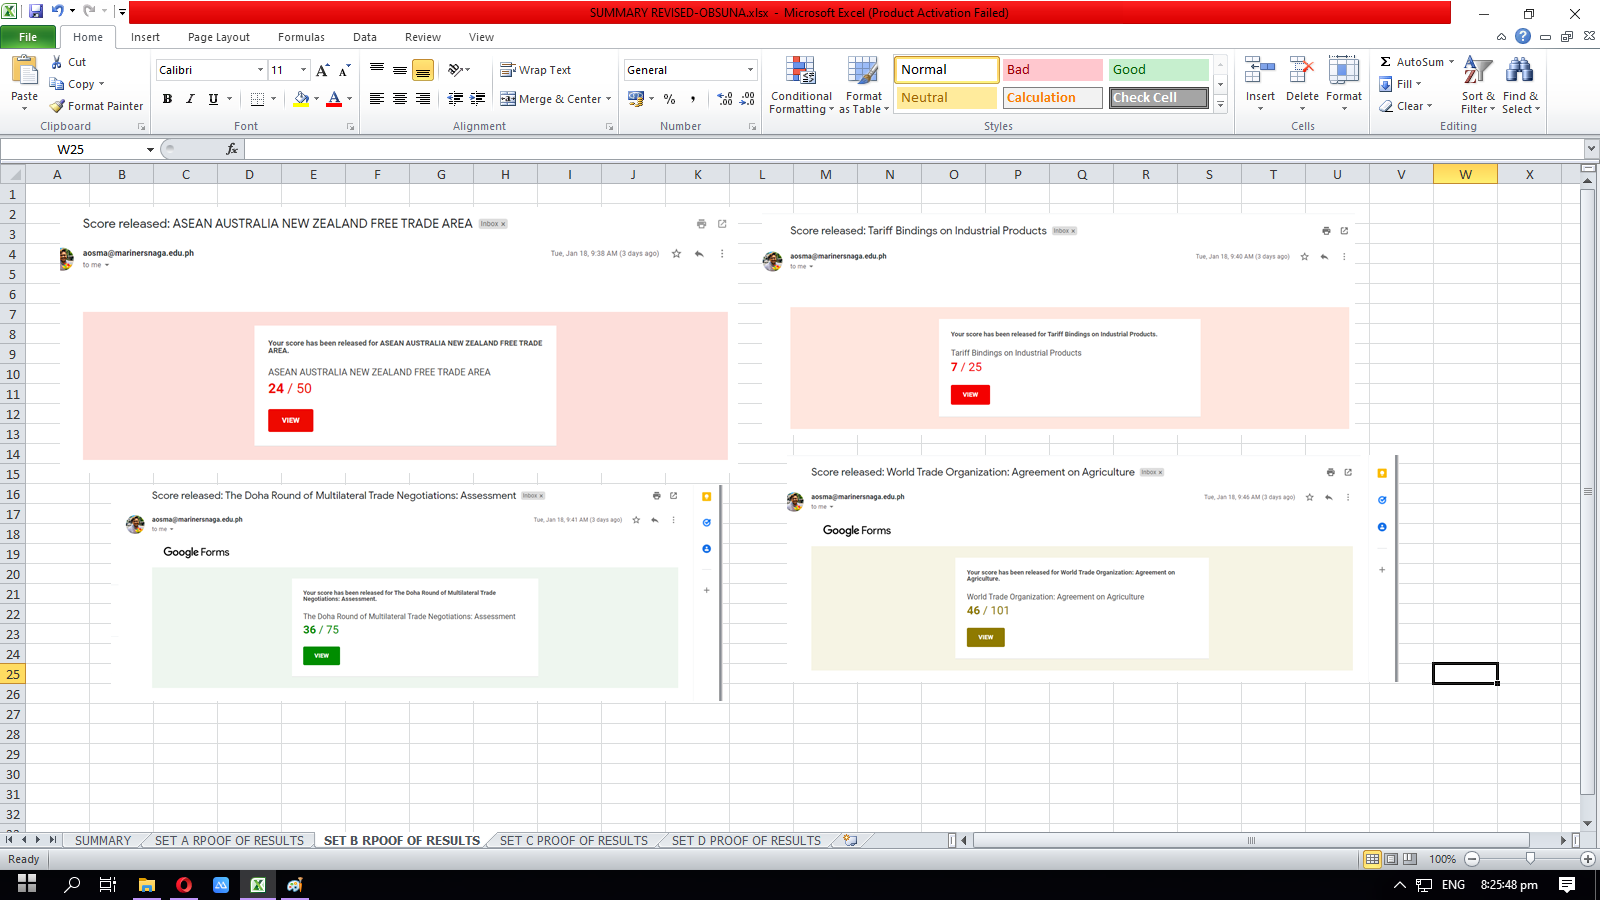Image resolution: width=1600 pixels, height=900 pixels.
Task: Enable Wrap Text
Action: click(x=536, y=70)
